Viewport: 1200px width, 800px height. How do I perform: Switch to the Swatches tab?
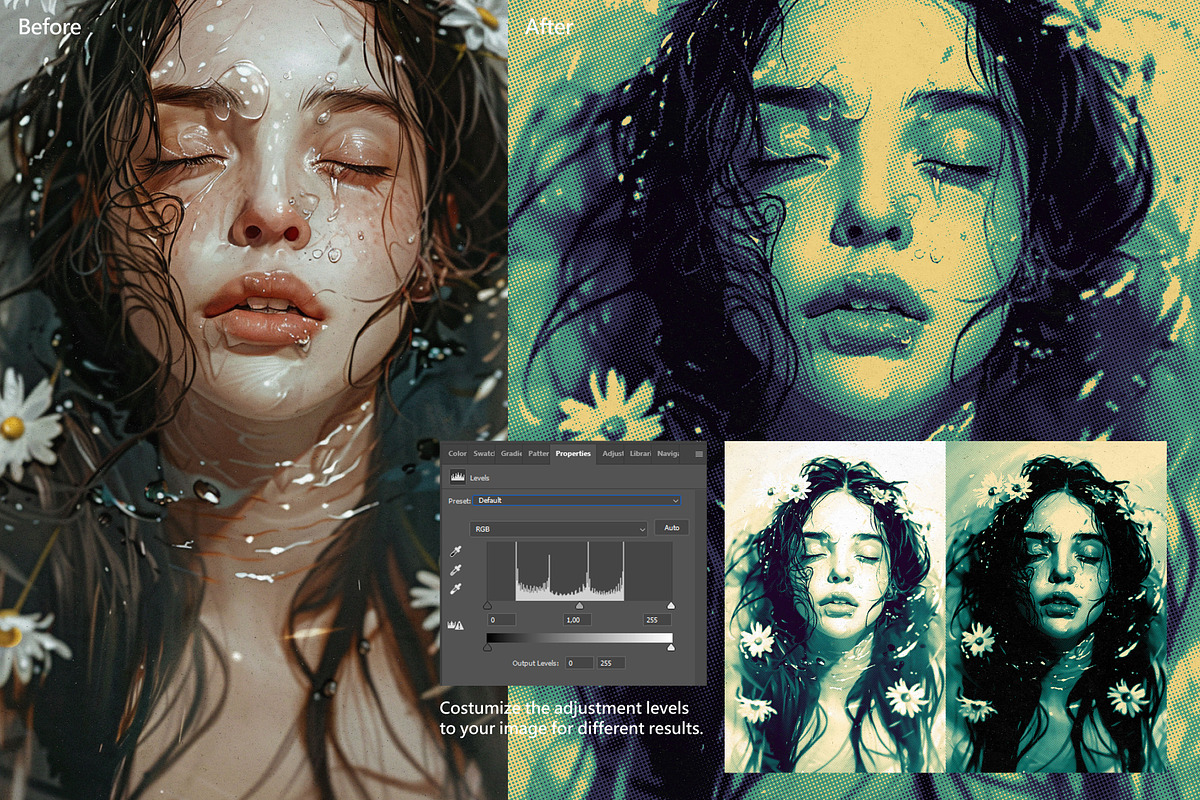[483, 454]
